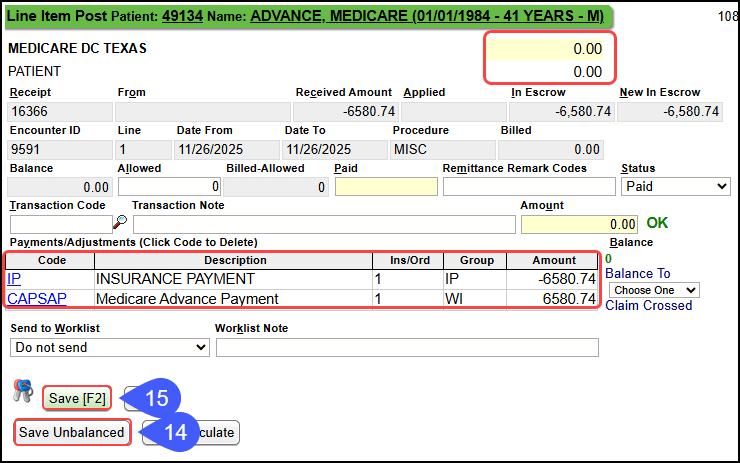Expand the Balance To 'Choose One' dropdown
This screenshot has width=740, height=463.
coord(653,290)
